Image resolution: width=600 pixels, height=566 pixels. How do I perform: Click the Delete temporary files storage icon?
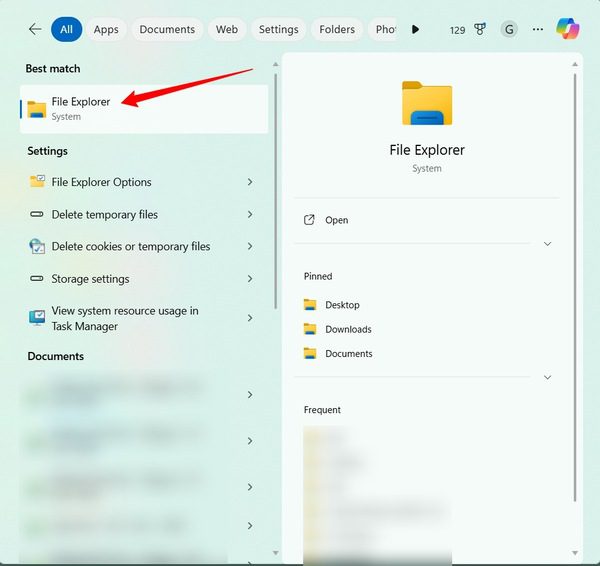click(37, 214)
